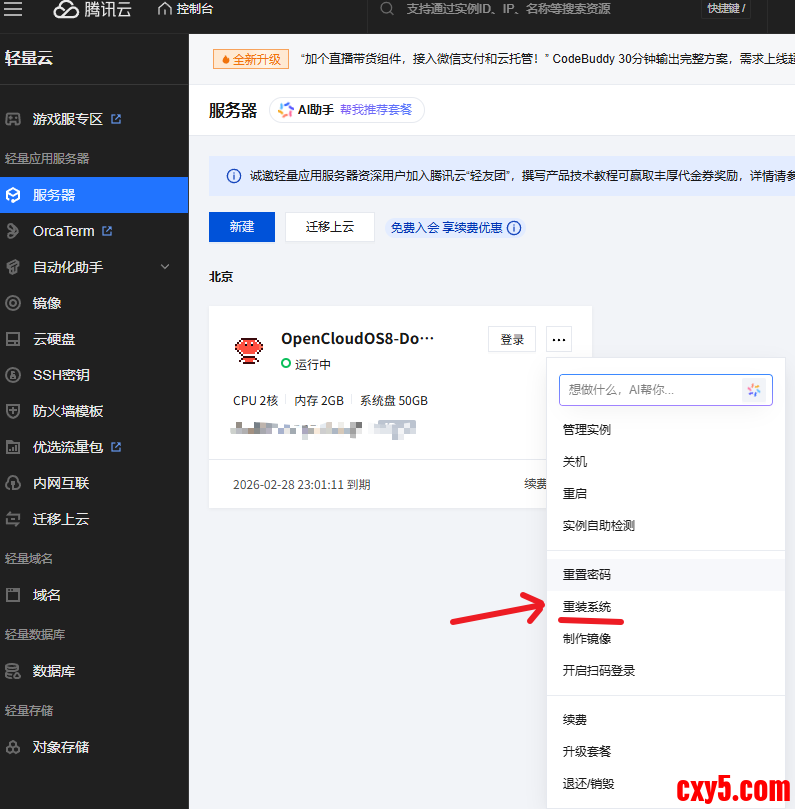This screenshot has width=795, height=809.
Task: Click the 服务器 cube icon
Action: [13, 195]
